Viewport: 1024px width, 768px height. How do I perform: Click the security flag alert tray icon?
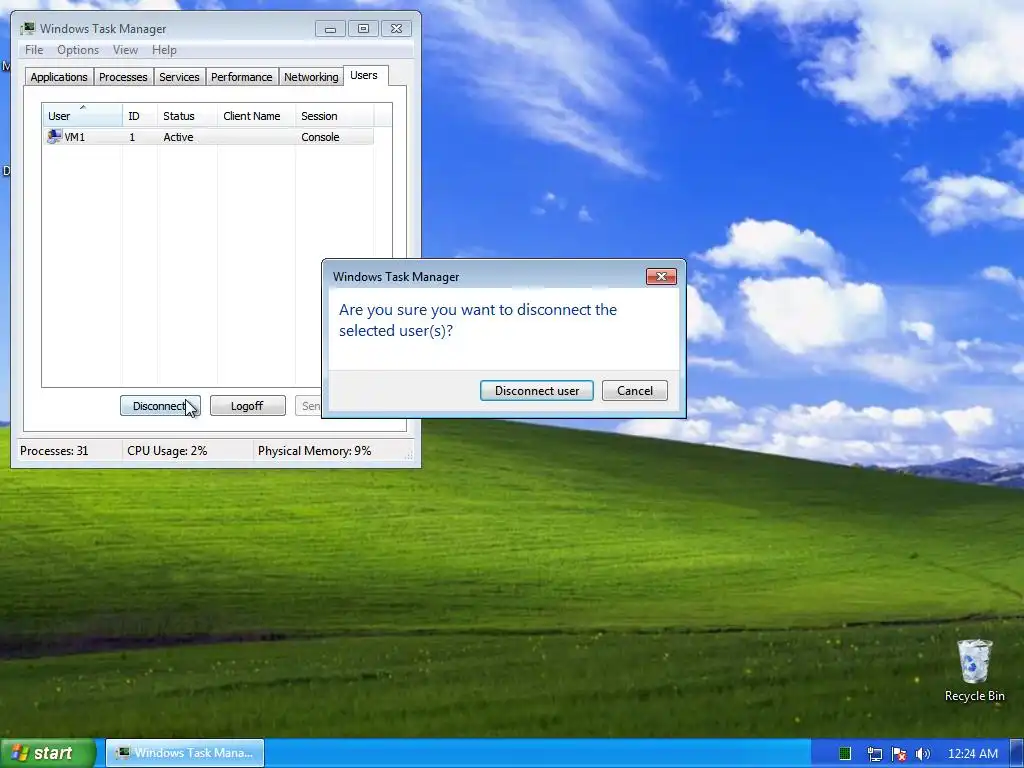tap(899, 754)
